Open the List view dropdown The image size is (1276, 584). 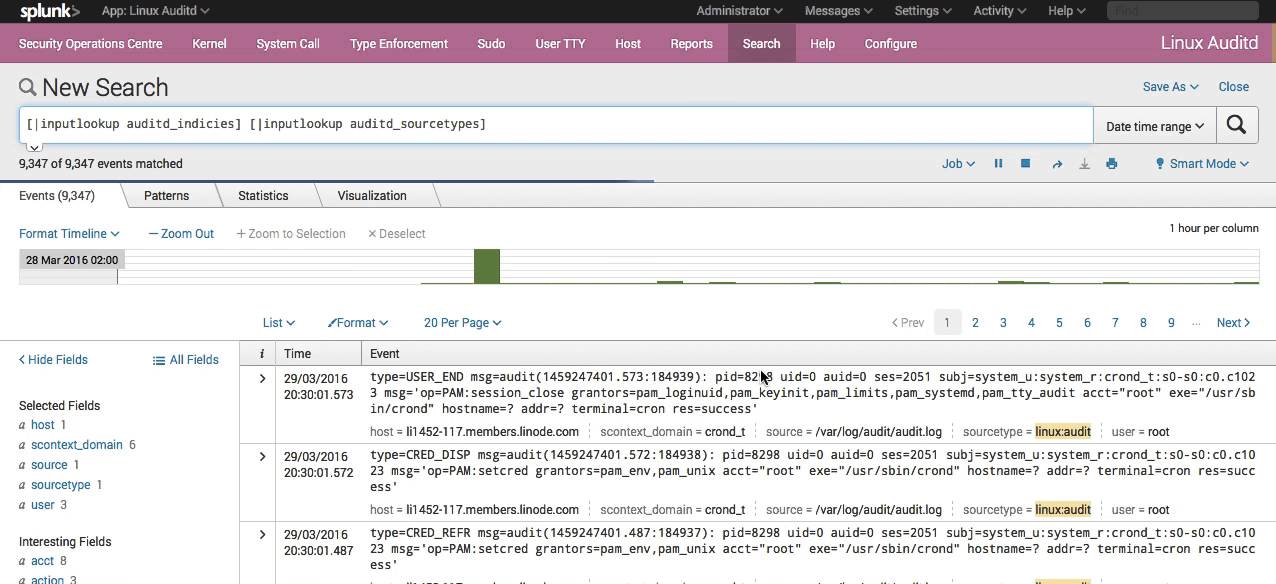(x=279, y=323)
